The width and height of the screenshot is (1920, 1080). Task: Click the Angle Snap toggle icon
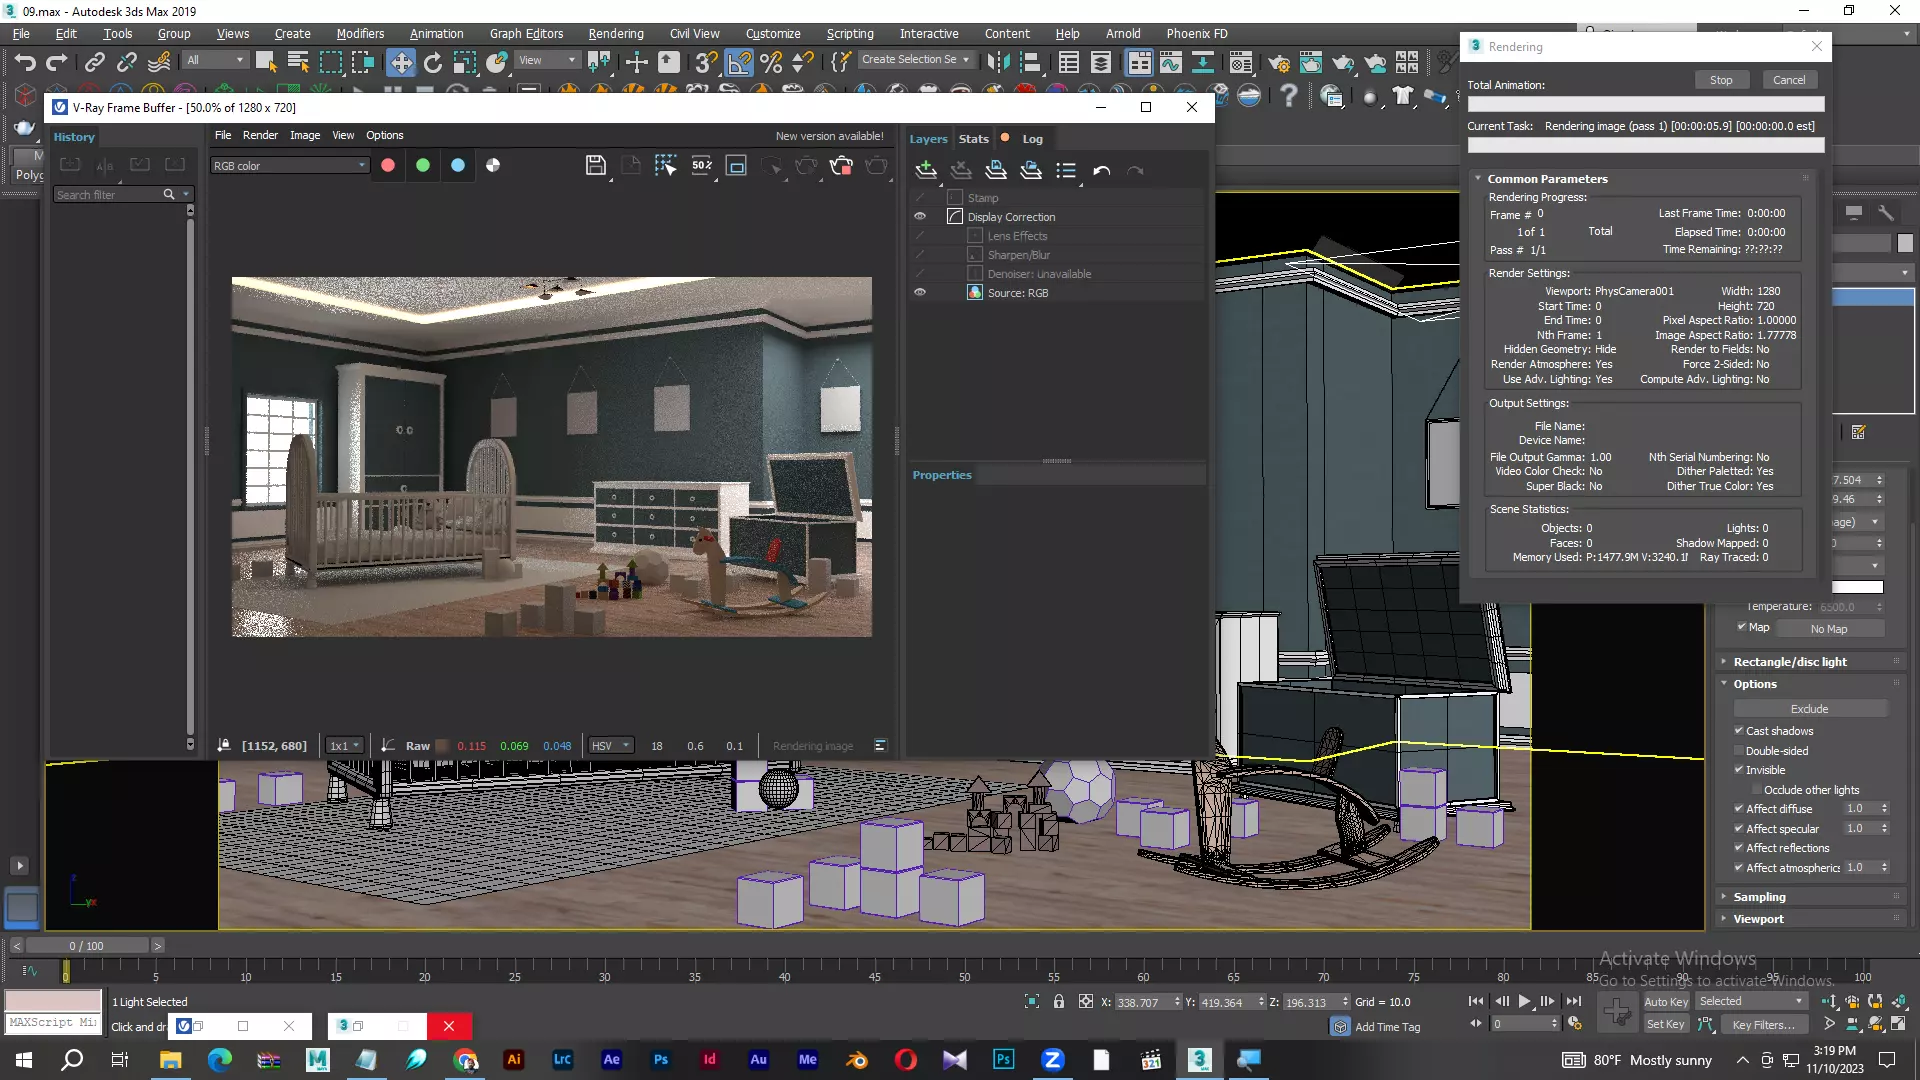tap(738, 63)
